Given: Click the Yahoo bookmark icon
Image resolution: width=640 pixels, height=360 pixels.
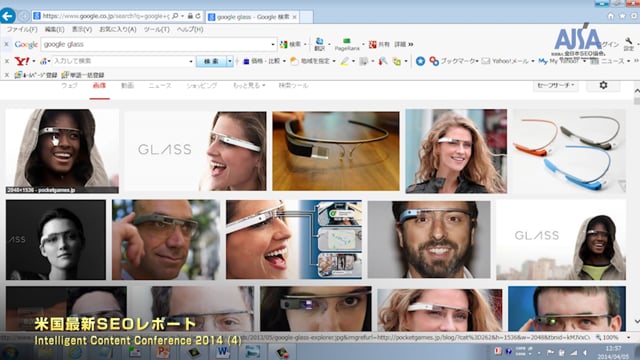Looking at the screenshot, I should pos(434,61).
